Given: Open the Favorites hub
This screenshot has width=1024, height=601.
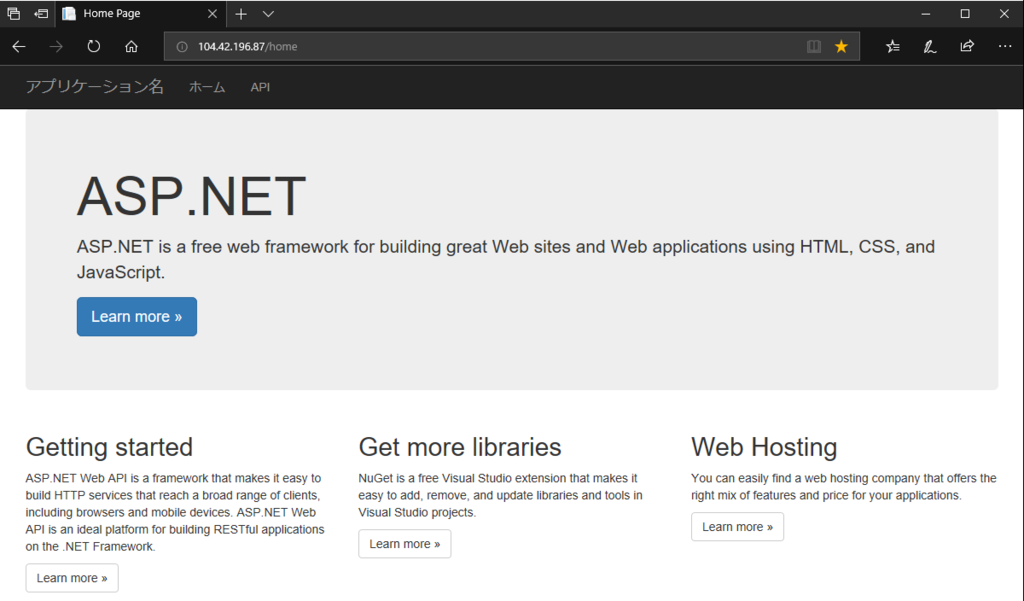Looking at the screenshot, I should click(x=893, y=46).
